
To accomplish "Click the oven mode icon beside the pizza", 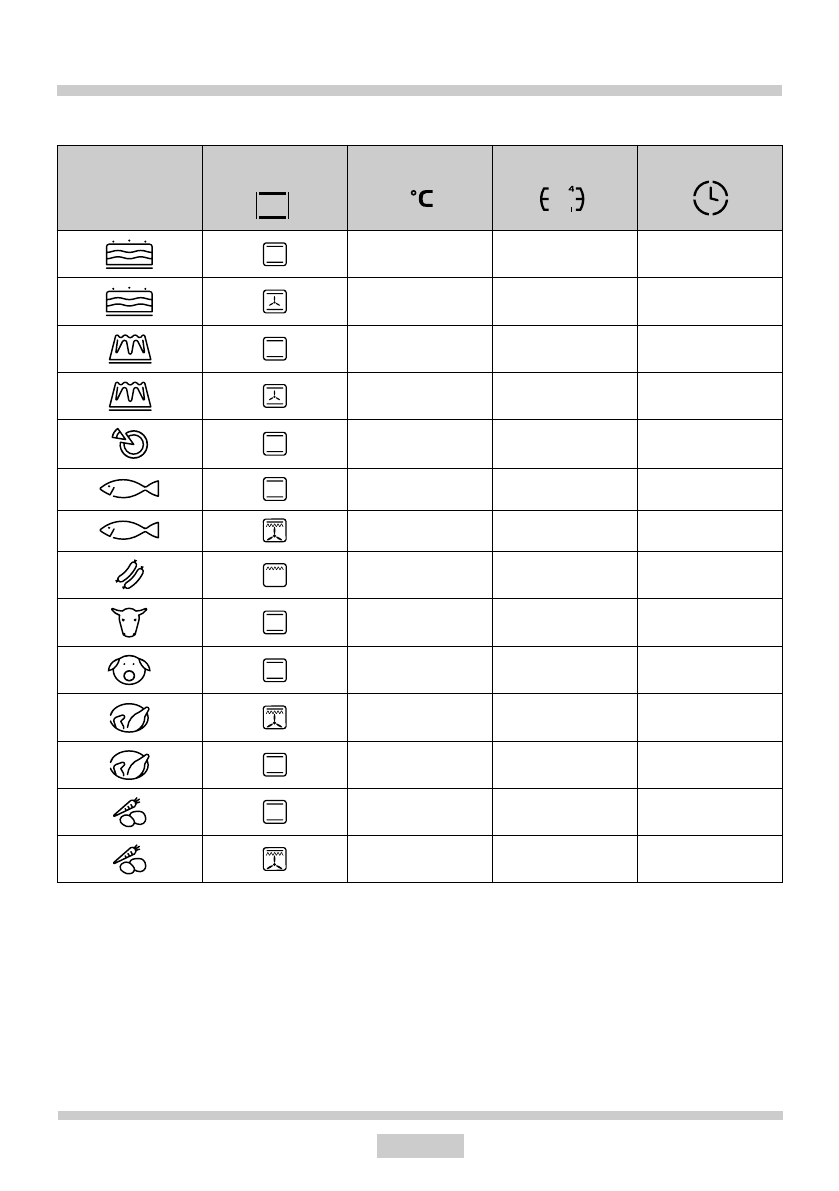I will click(x=274, y=442).
